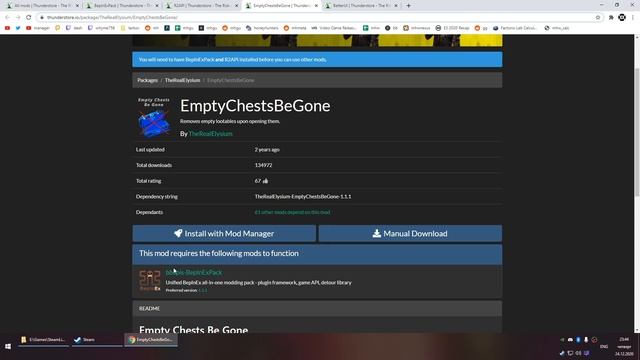Screen dimensions: 640x360
Task: Open the 'dash' Twitch bookmark
Action: [74, 28]
